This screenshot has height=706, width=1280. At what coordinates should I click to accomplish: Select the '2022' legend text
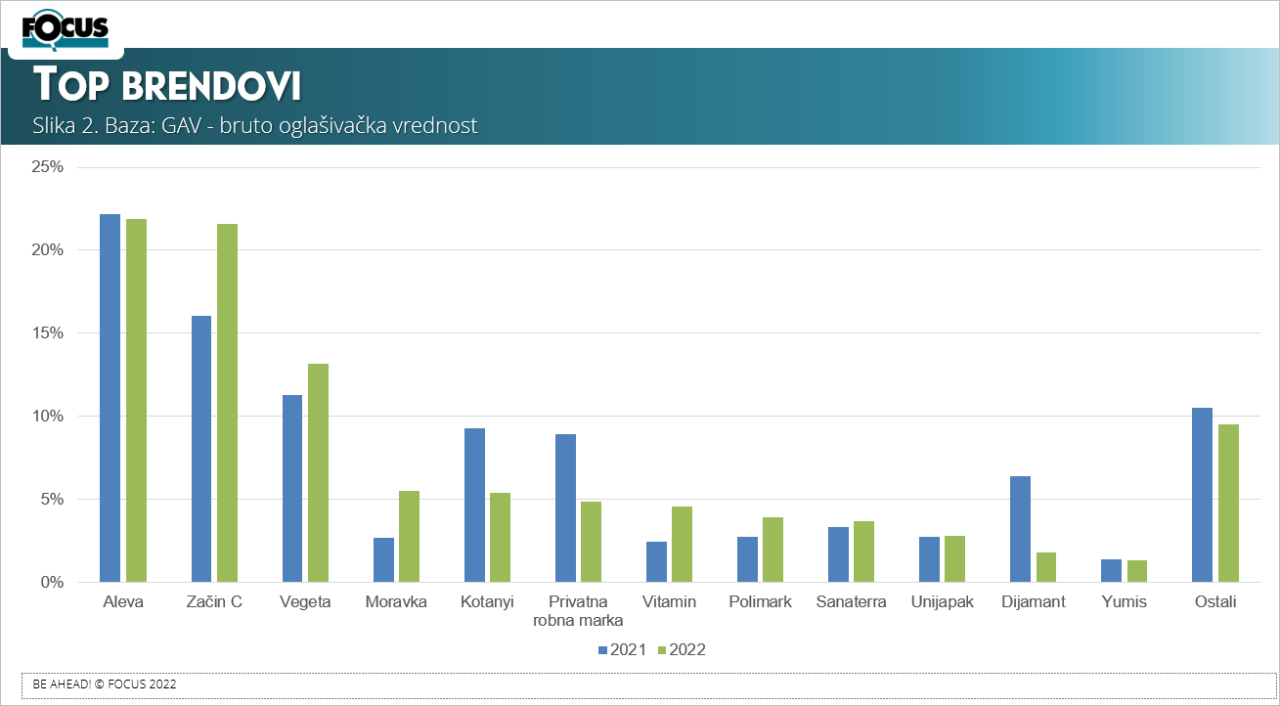[x=688, y=650]
